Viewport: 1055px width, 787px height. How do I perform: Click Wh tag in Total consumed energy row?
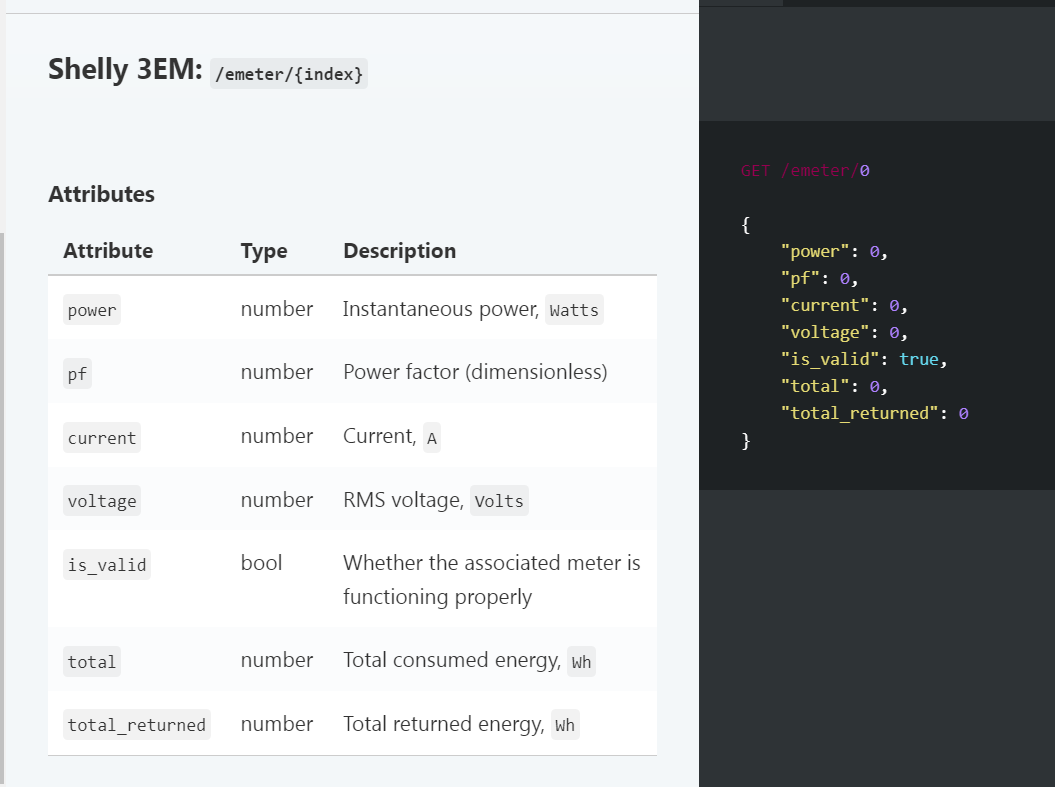click(581, 661)
